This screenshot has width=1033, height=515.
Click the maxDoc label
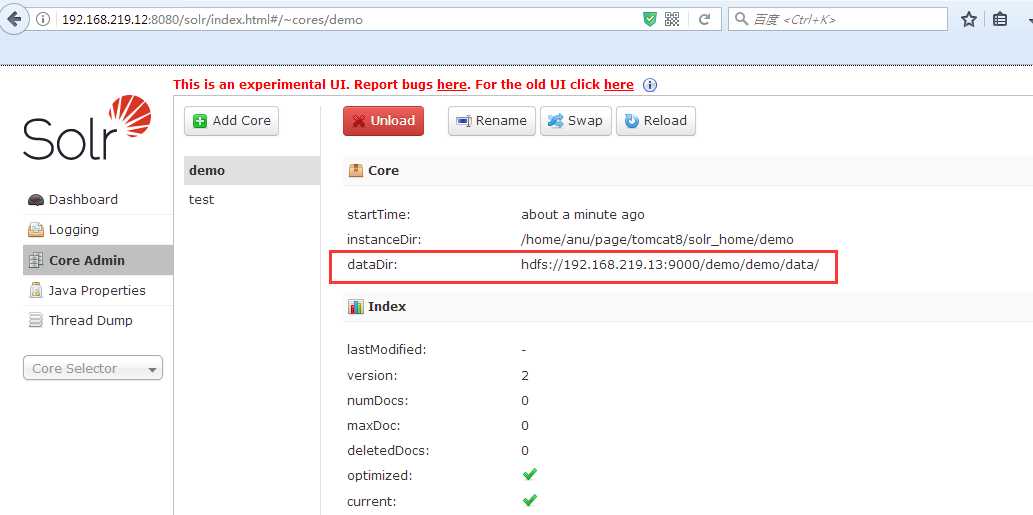(374, 426)
